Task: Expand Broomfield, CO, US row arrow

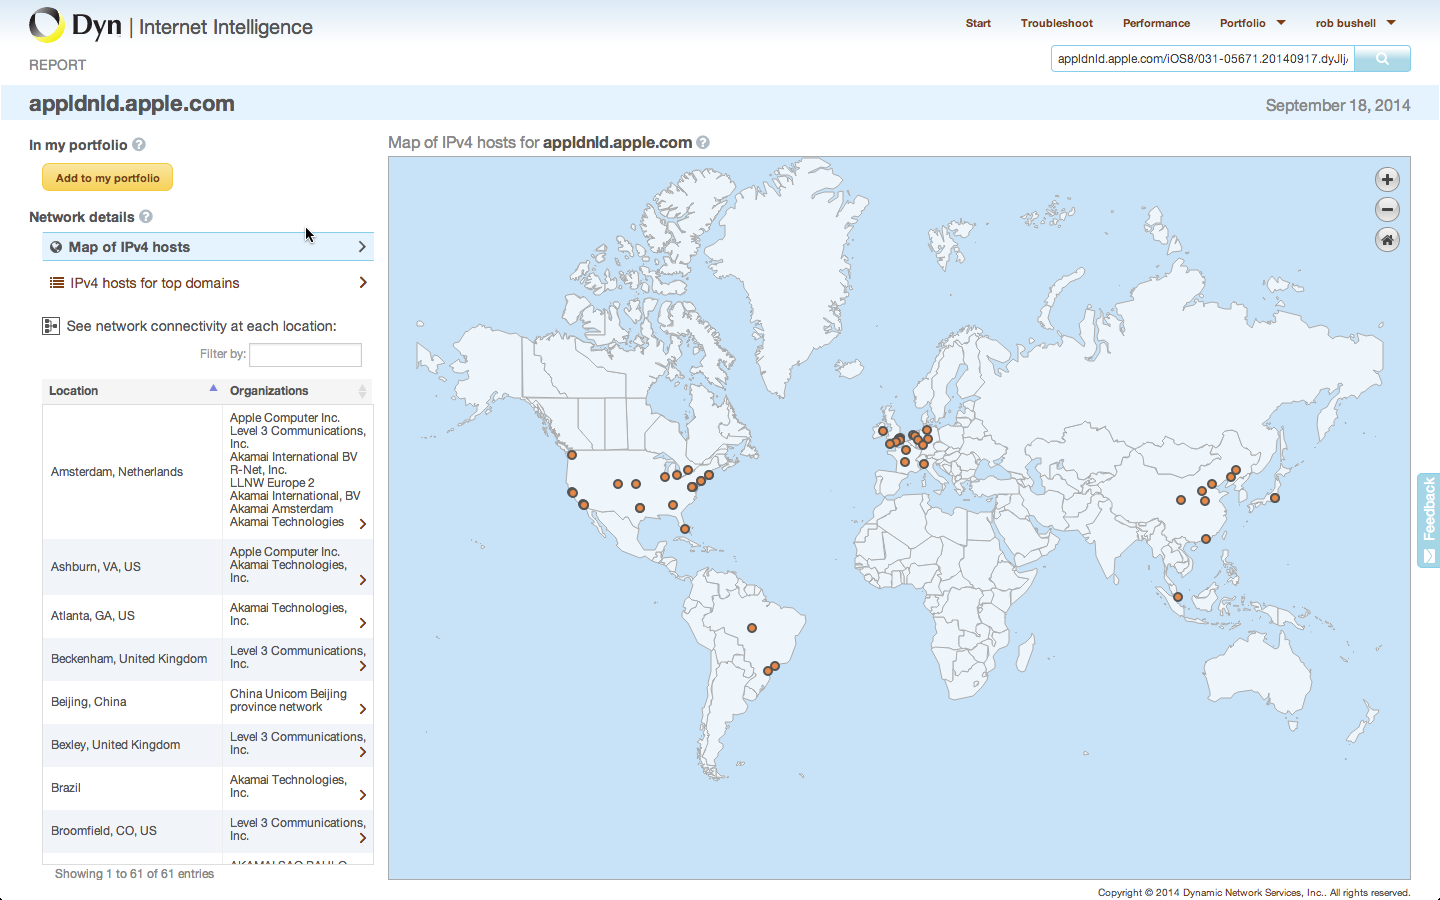Action: tap(363, 838)
